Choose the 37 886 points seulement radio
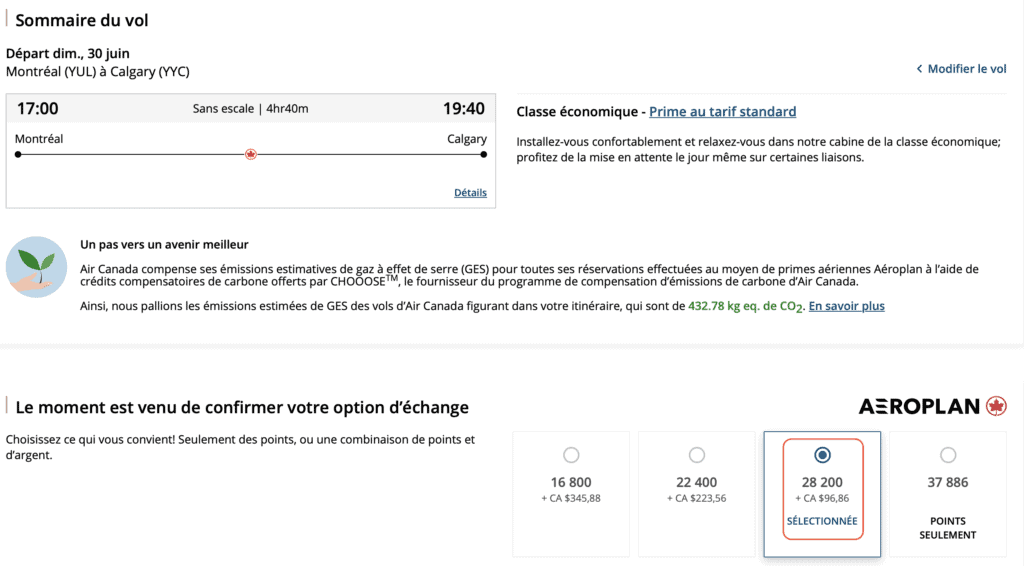This screenshot has width=1024, height=566. coord(948,455)
